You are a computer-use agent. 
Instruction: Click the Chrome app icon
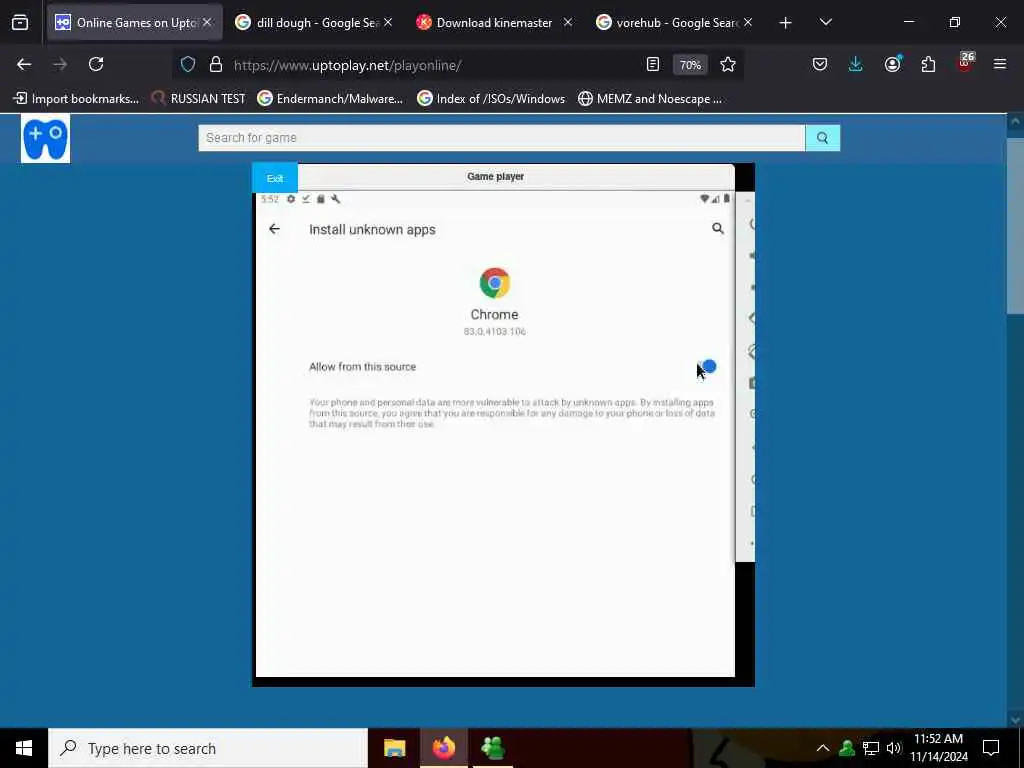click(494, 283)
